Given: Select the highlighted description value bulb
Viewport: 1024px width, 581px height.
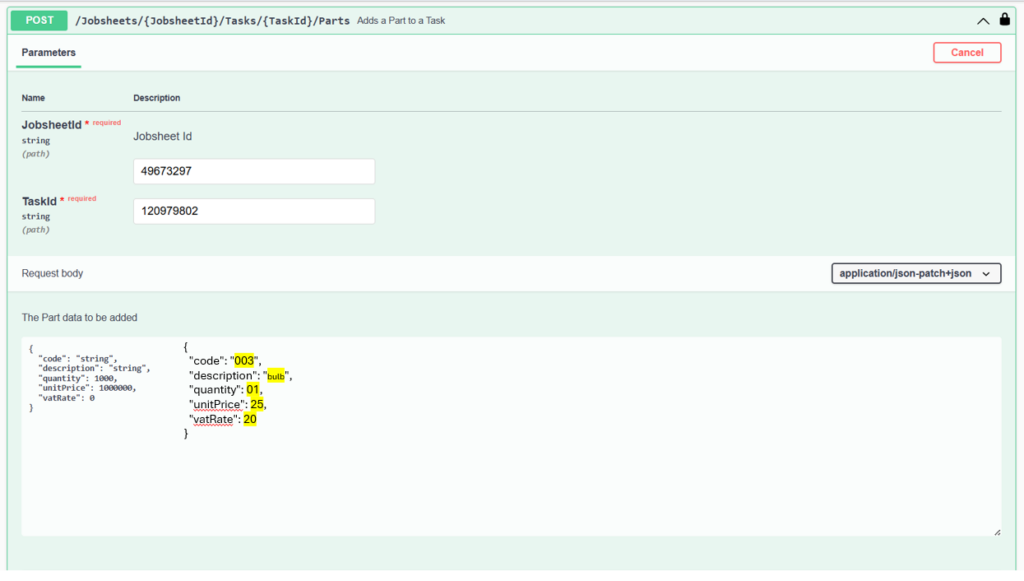Looking at the screenshot, I should point(274,375).
